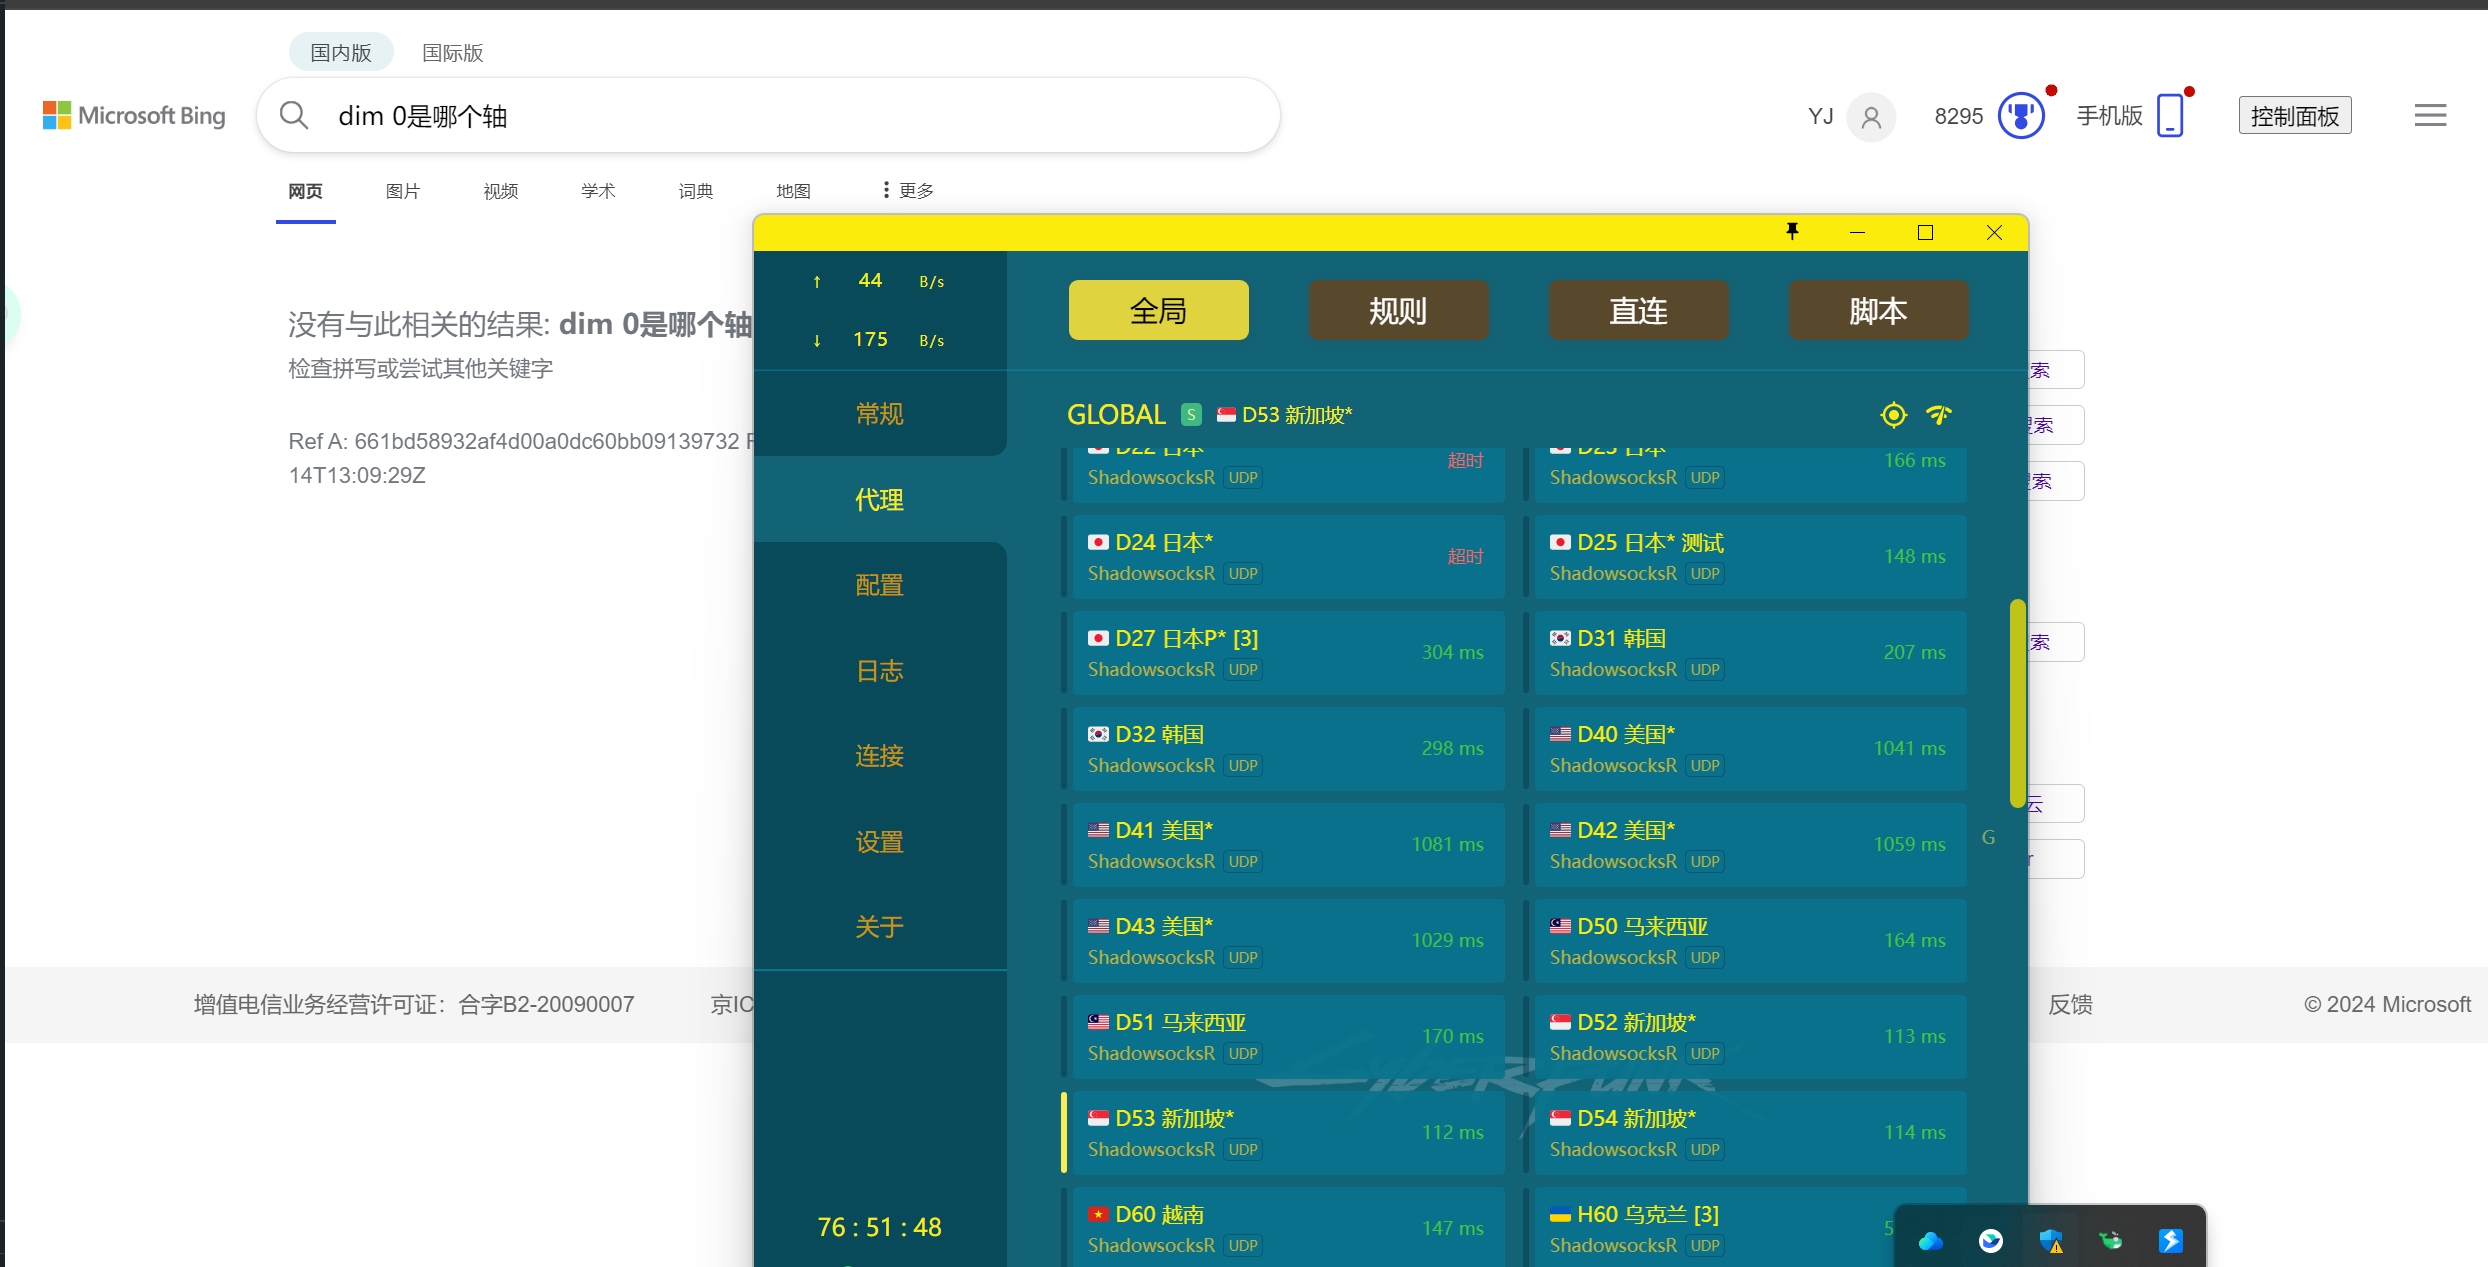Switch to 直连 direct mode
The width and height of the screenshot is (2488, 1267).
coord(1638,311)
